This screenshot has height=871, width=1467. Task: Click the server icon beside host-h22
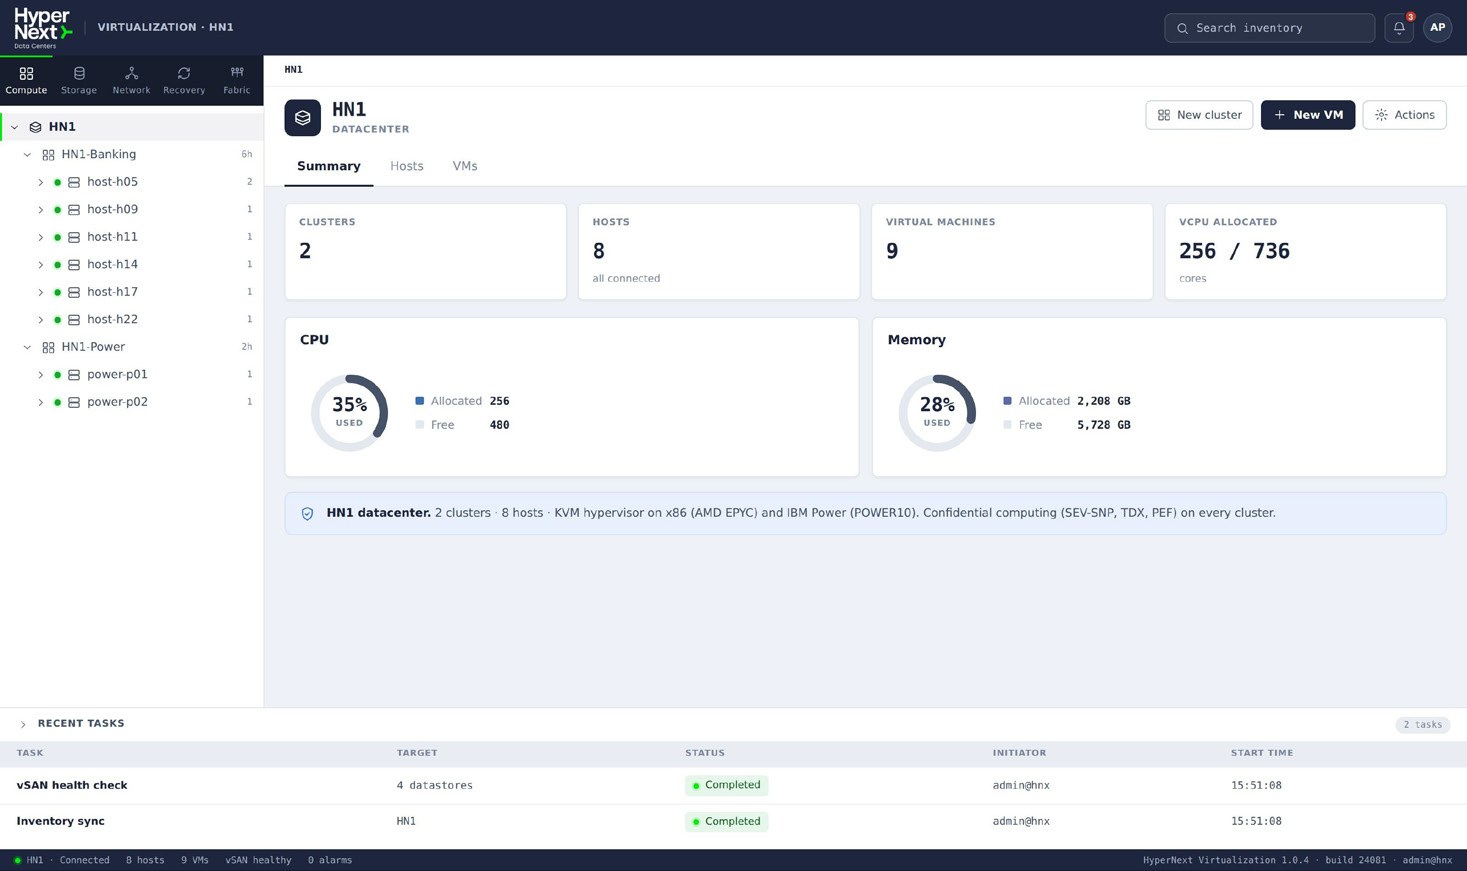pyautogui.click(x=74, y=320)
